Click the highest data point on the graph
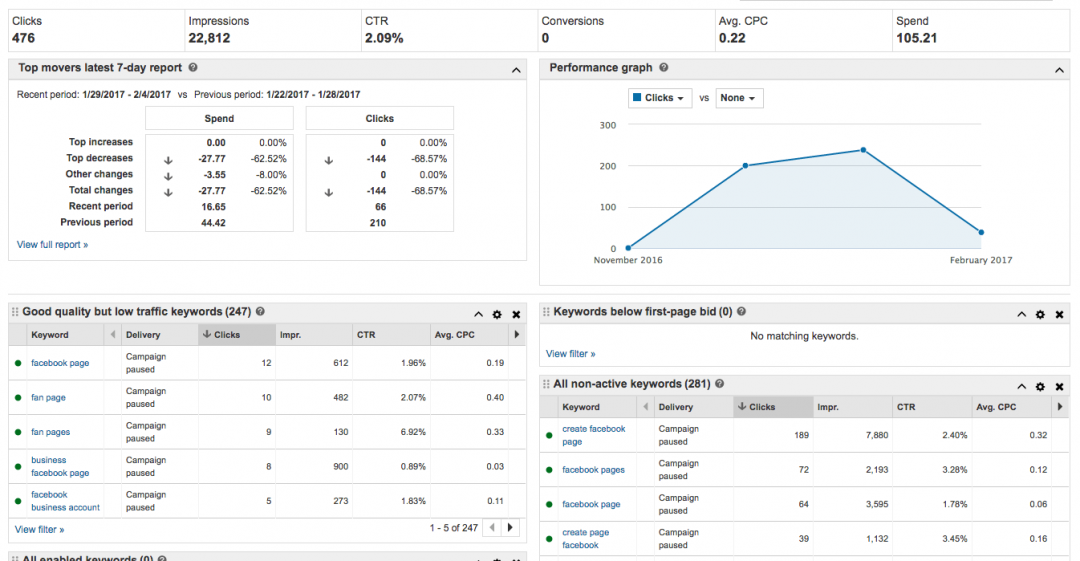The height and width of the screenshot is (561, 1080). click(862, 150)
